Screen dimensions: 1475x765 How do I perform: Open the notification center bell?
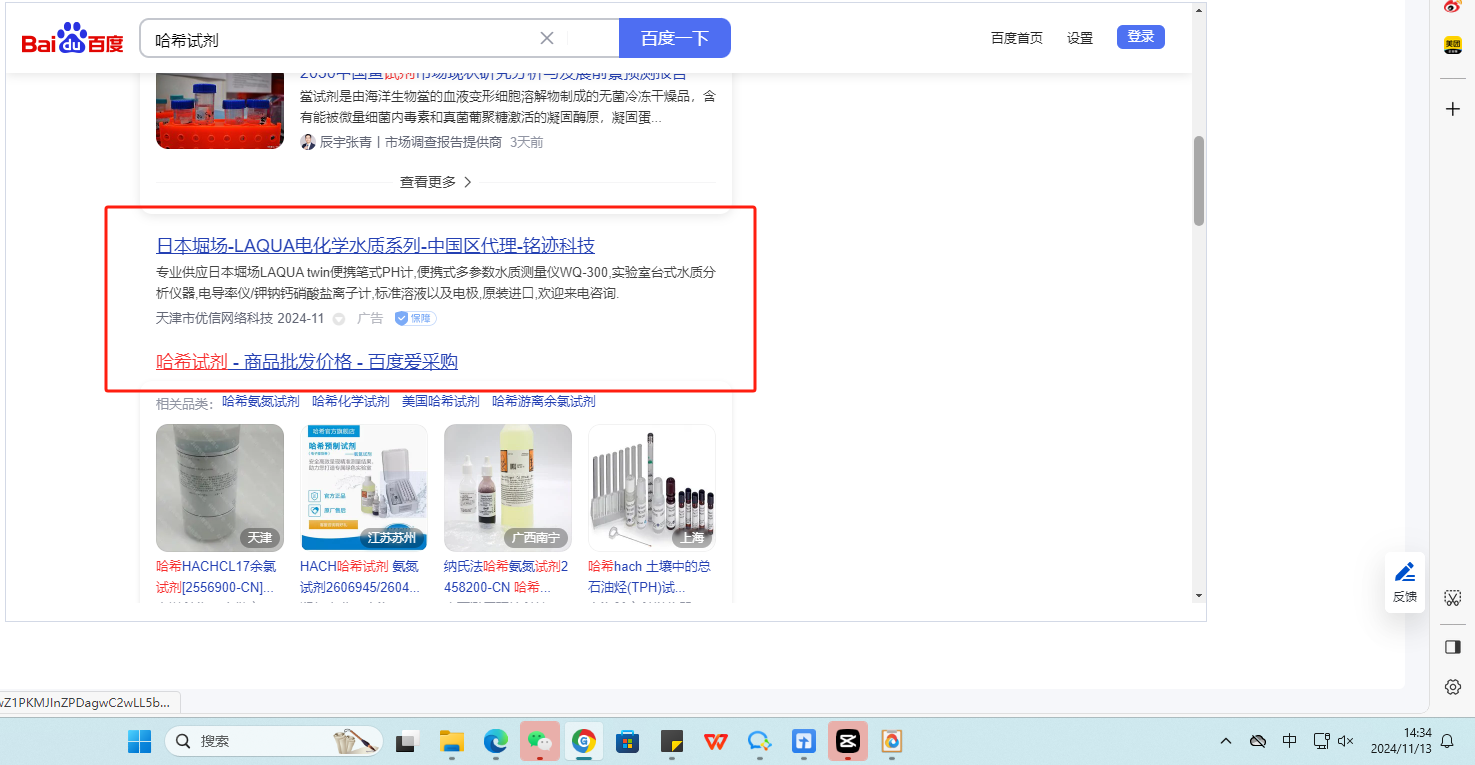pyautogui.click(x=1447, y=741)
